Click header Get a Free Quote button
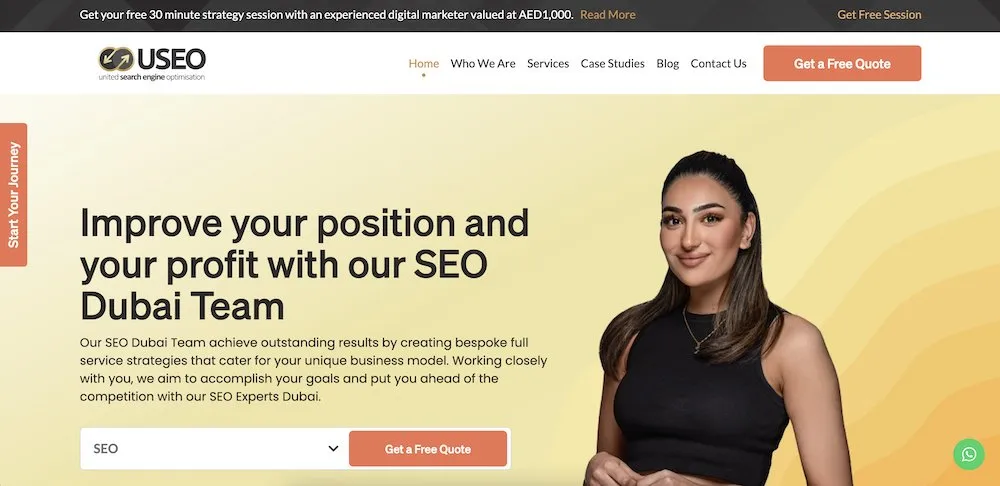Viewport: 1000px width, 486px height. point(842,63)
